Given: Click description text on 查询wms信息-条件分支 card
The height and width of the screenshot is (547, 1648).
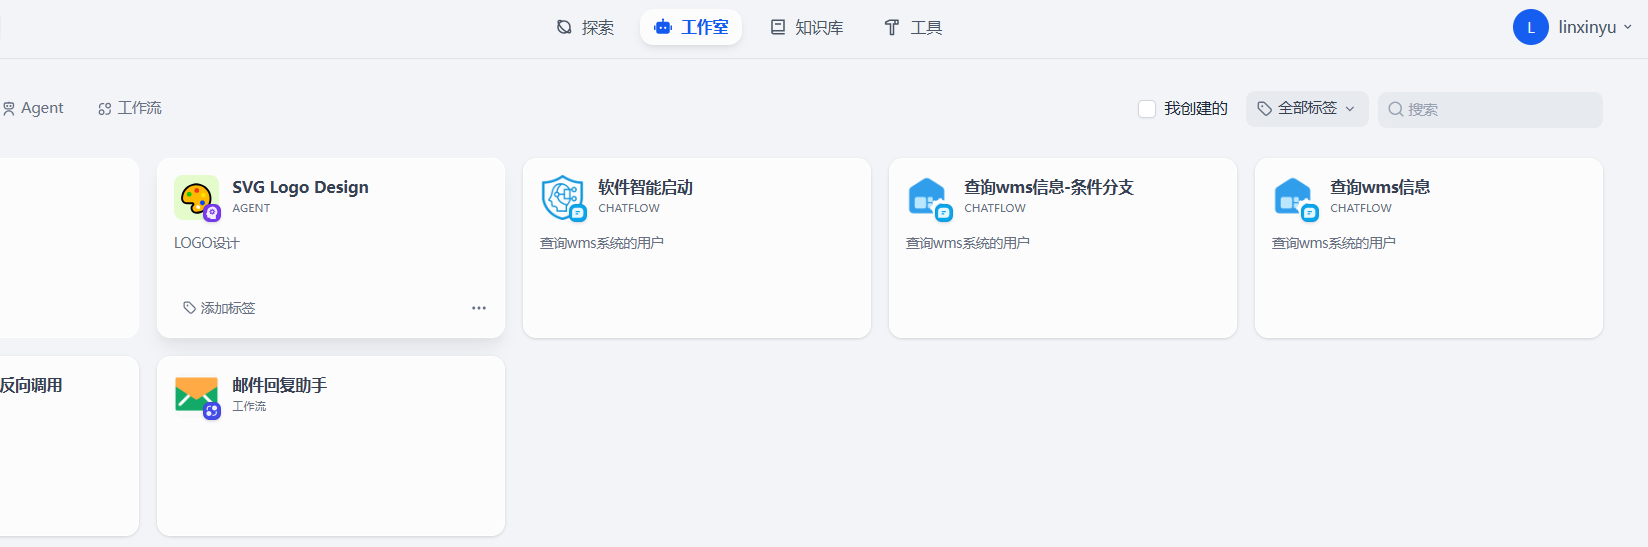Looking at the screenshot, I should pos(968,243).
